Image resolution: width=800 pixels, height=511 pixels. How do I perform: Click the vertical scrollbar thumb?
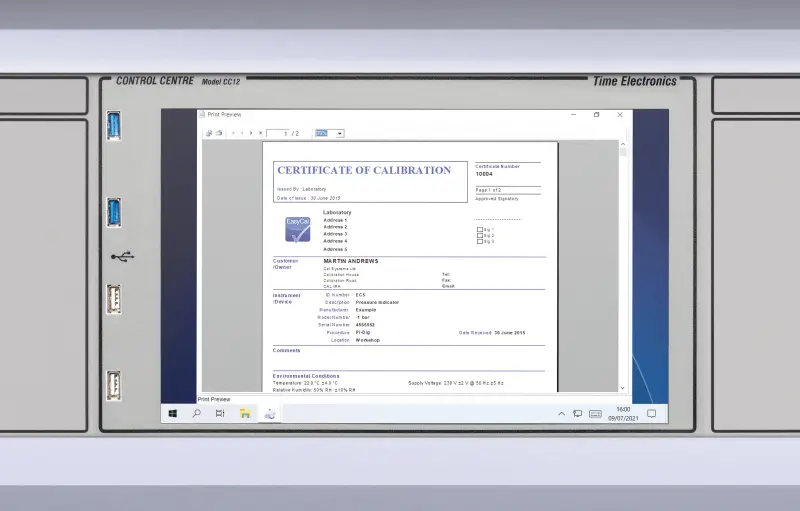(622, 152)
